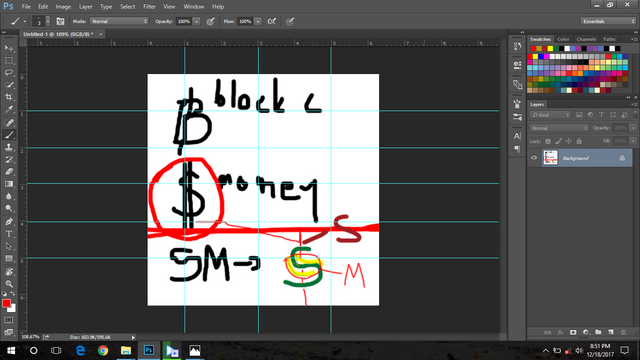Toggle Quick Mask mode
The width and height of the screenshot is (640, 360).
9,320
